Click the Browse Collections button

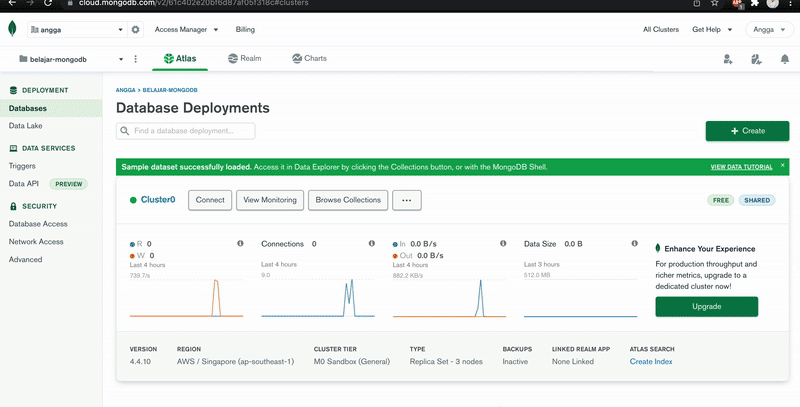point(348,200)
